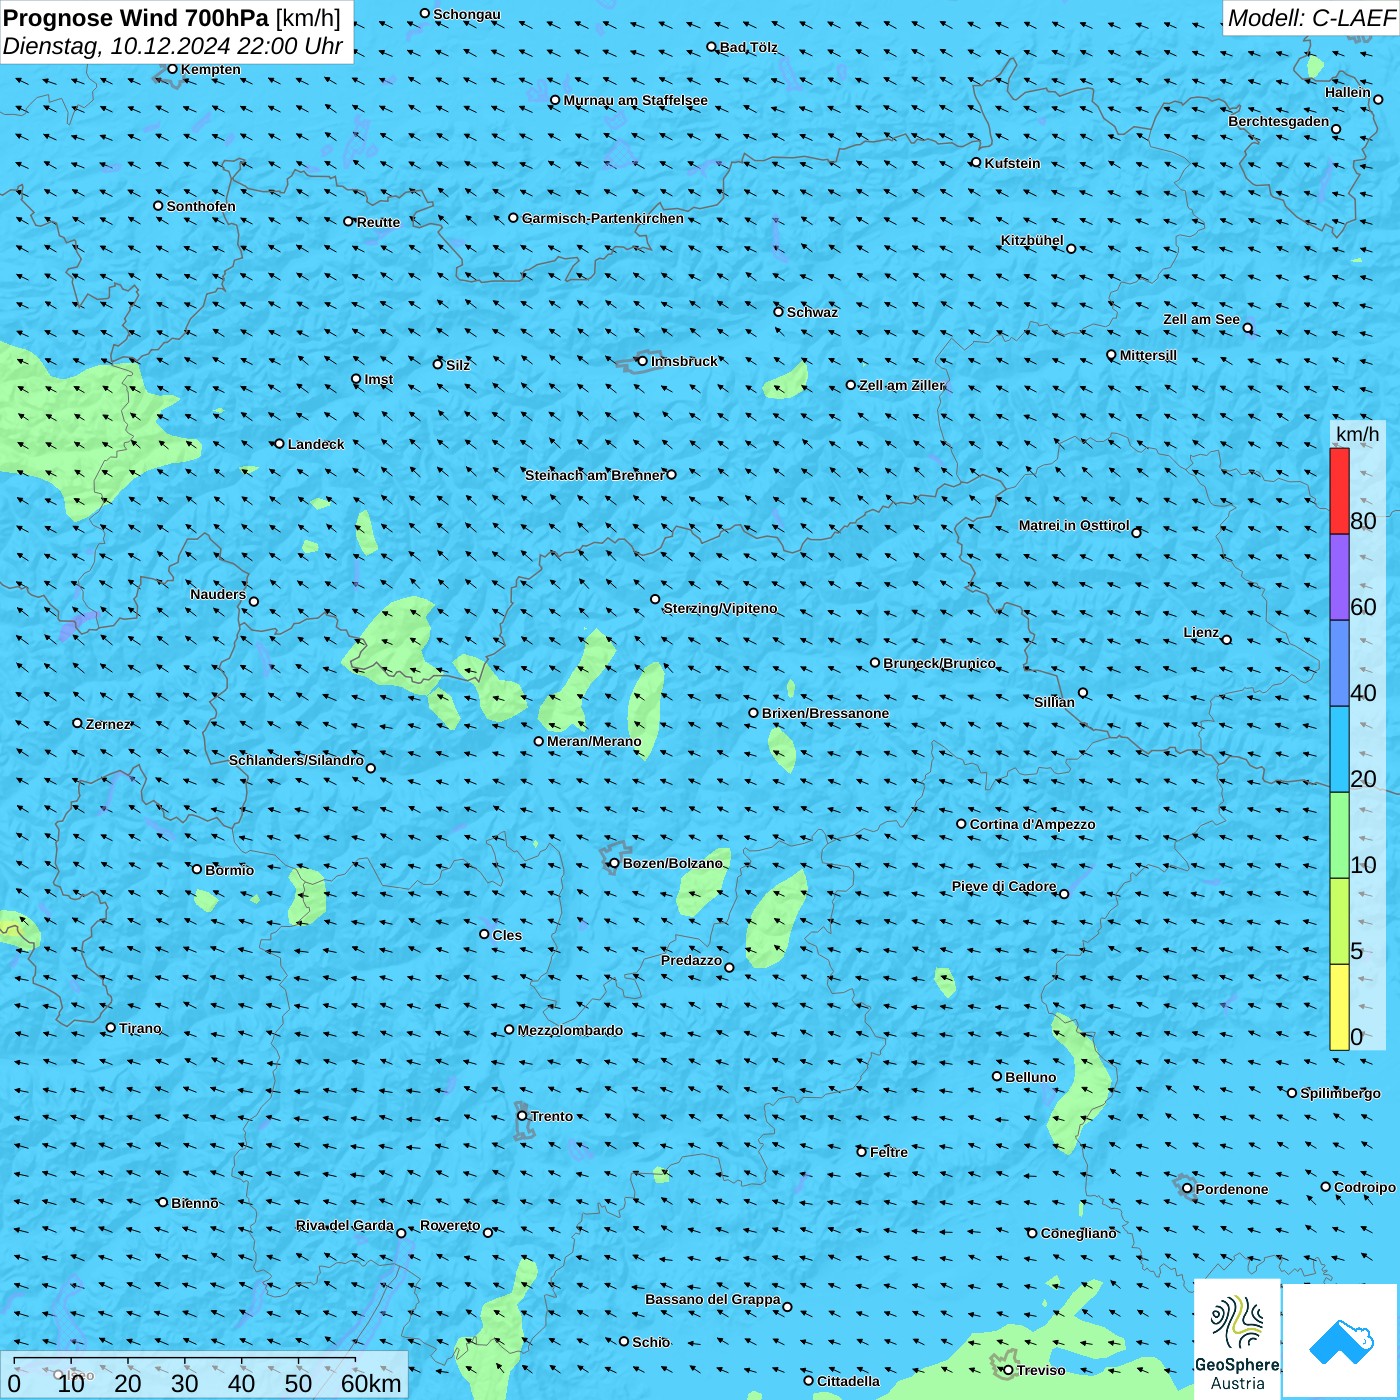
Task: Click the Pordenone city label
Action: 1232,1189
